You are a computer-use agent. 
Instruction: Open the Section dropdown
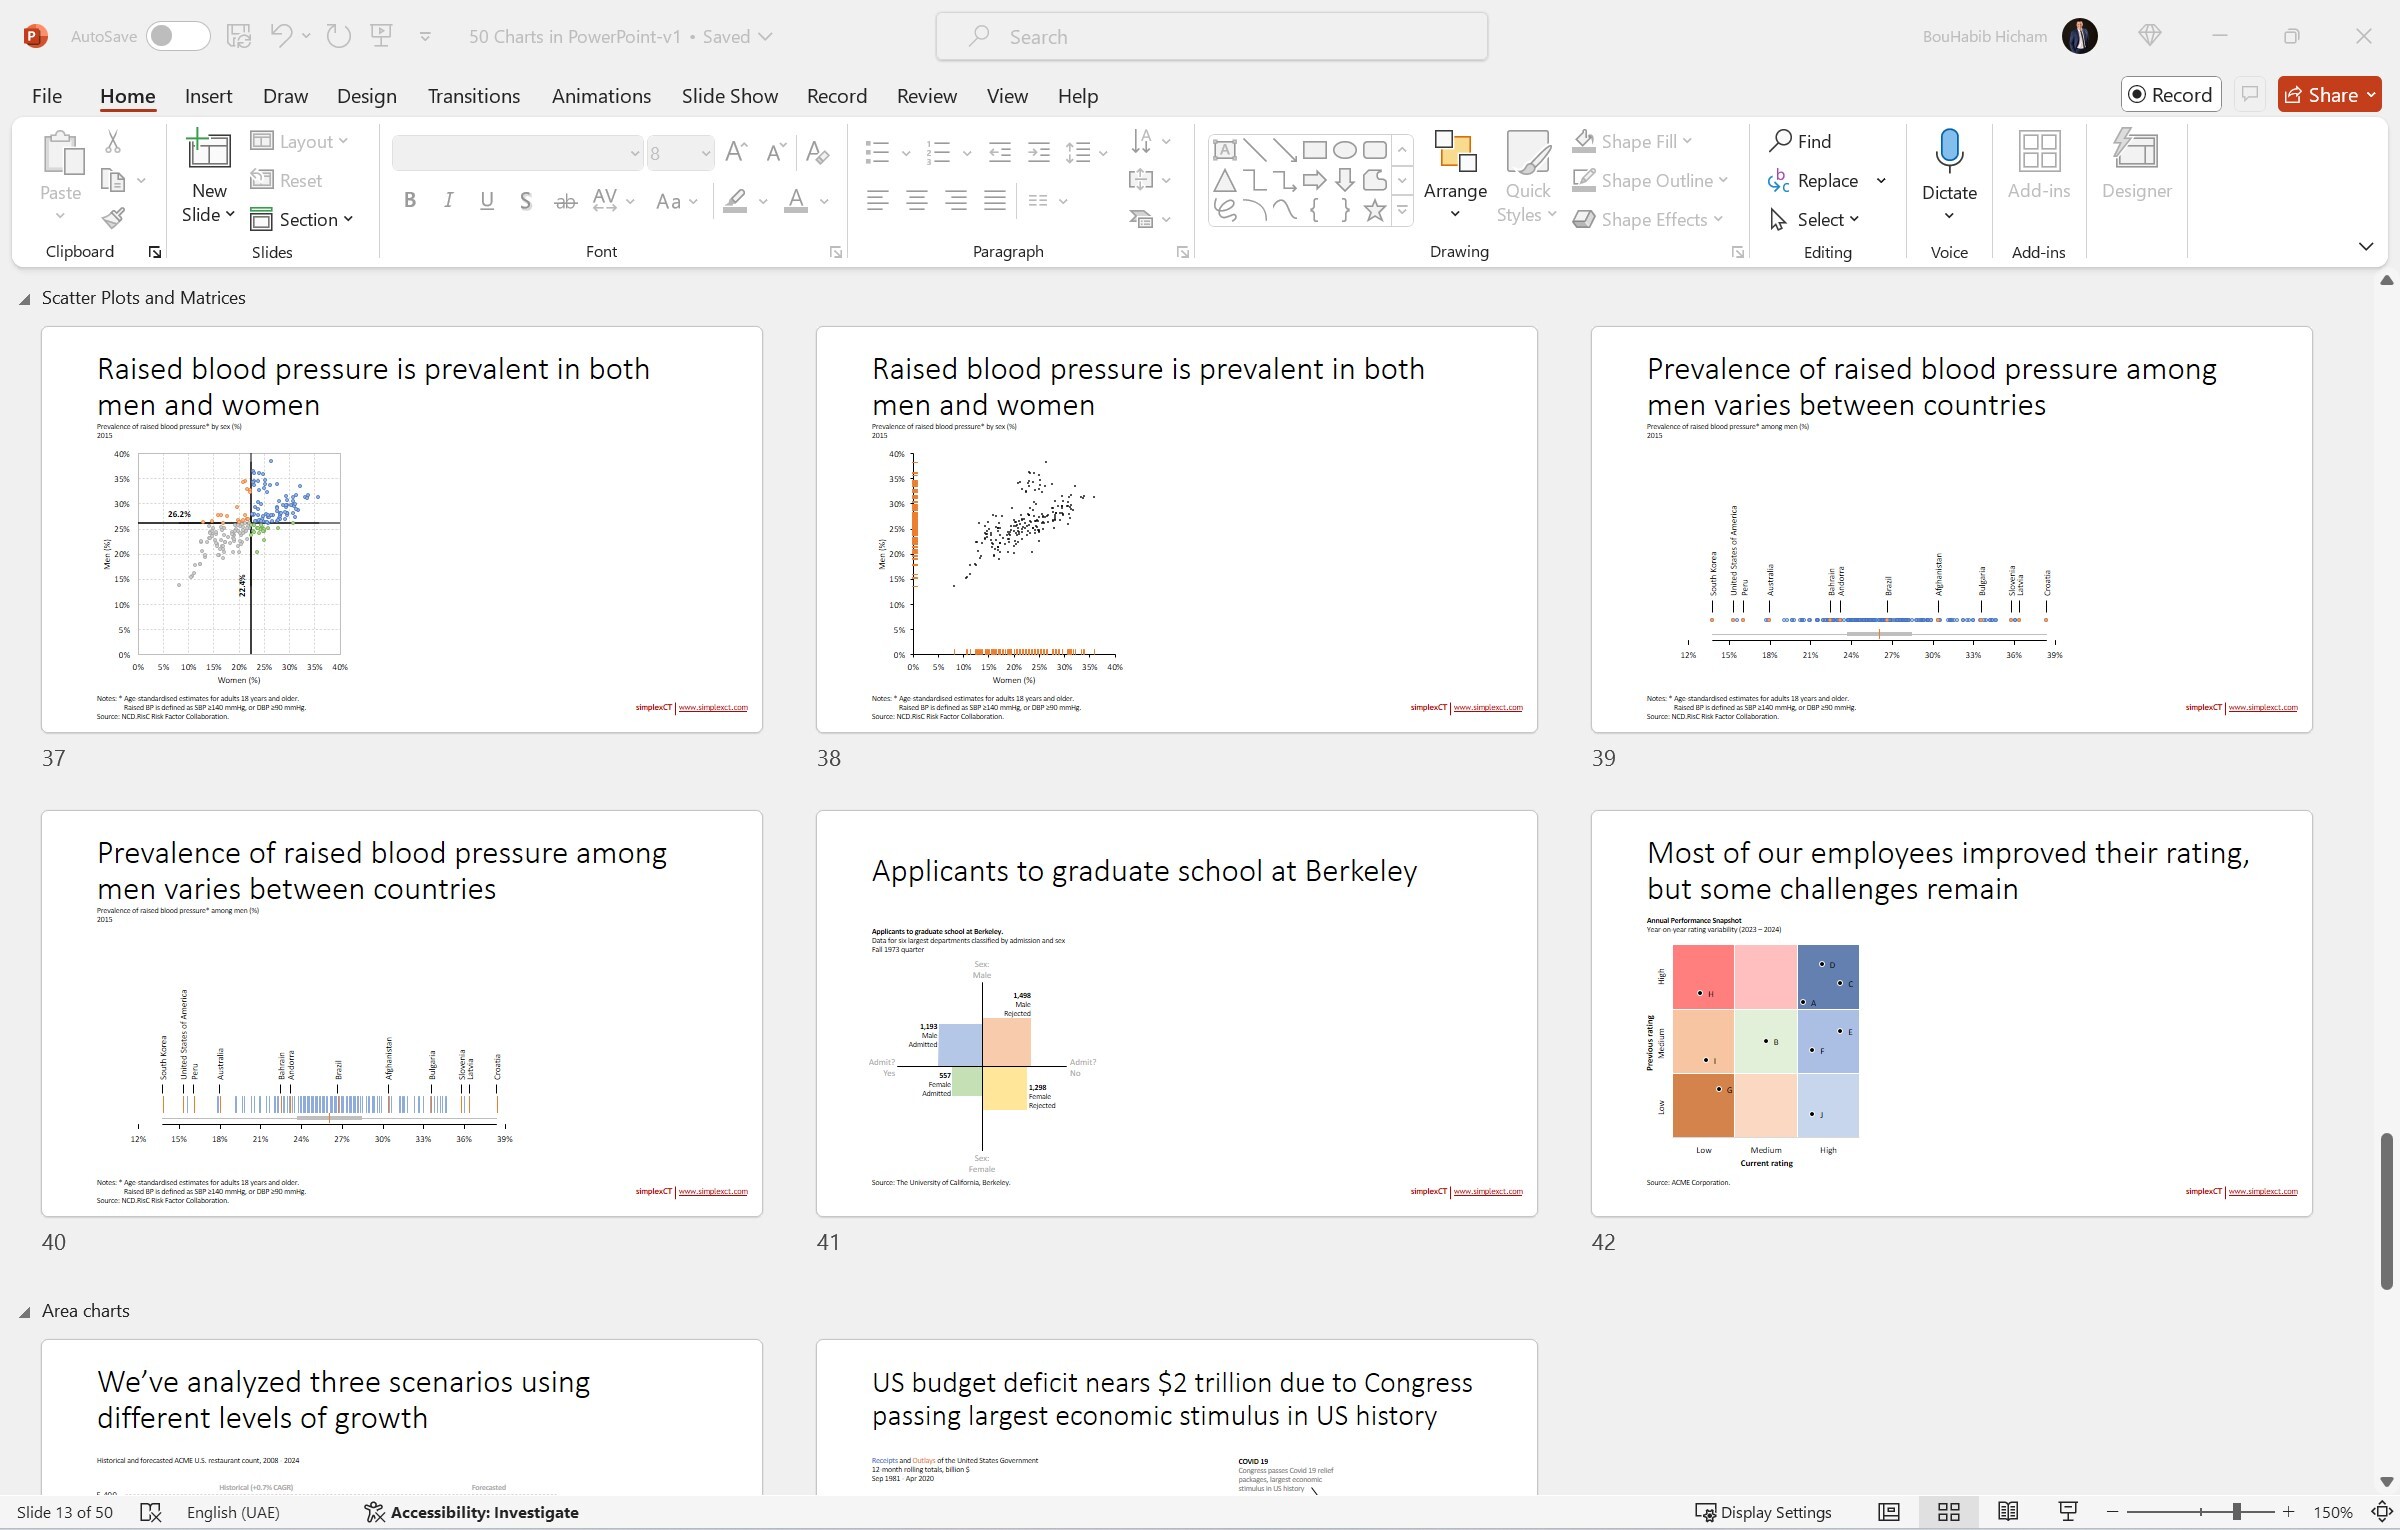pos(302,219)
